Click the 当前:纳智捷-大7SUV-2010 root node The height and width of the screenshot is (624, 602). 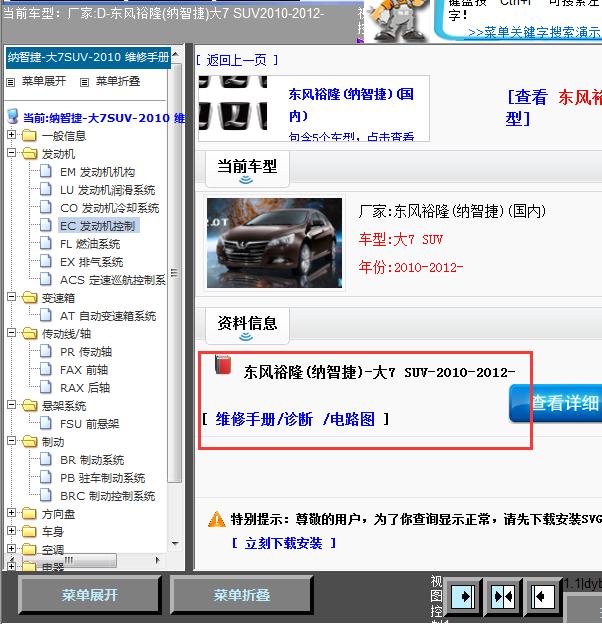[x=104, y=118]
